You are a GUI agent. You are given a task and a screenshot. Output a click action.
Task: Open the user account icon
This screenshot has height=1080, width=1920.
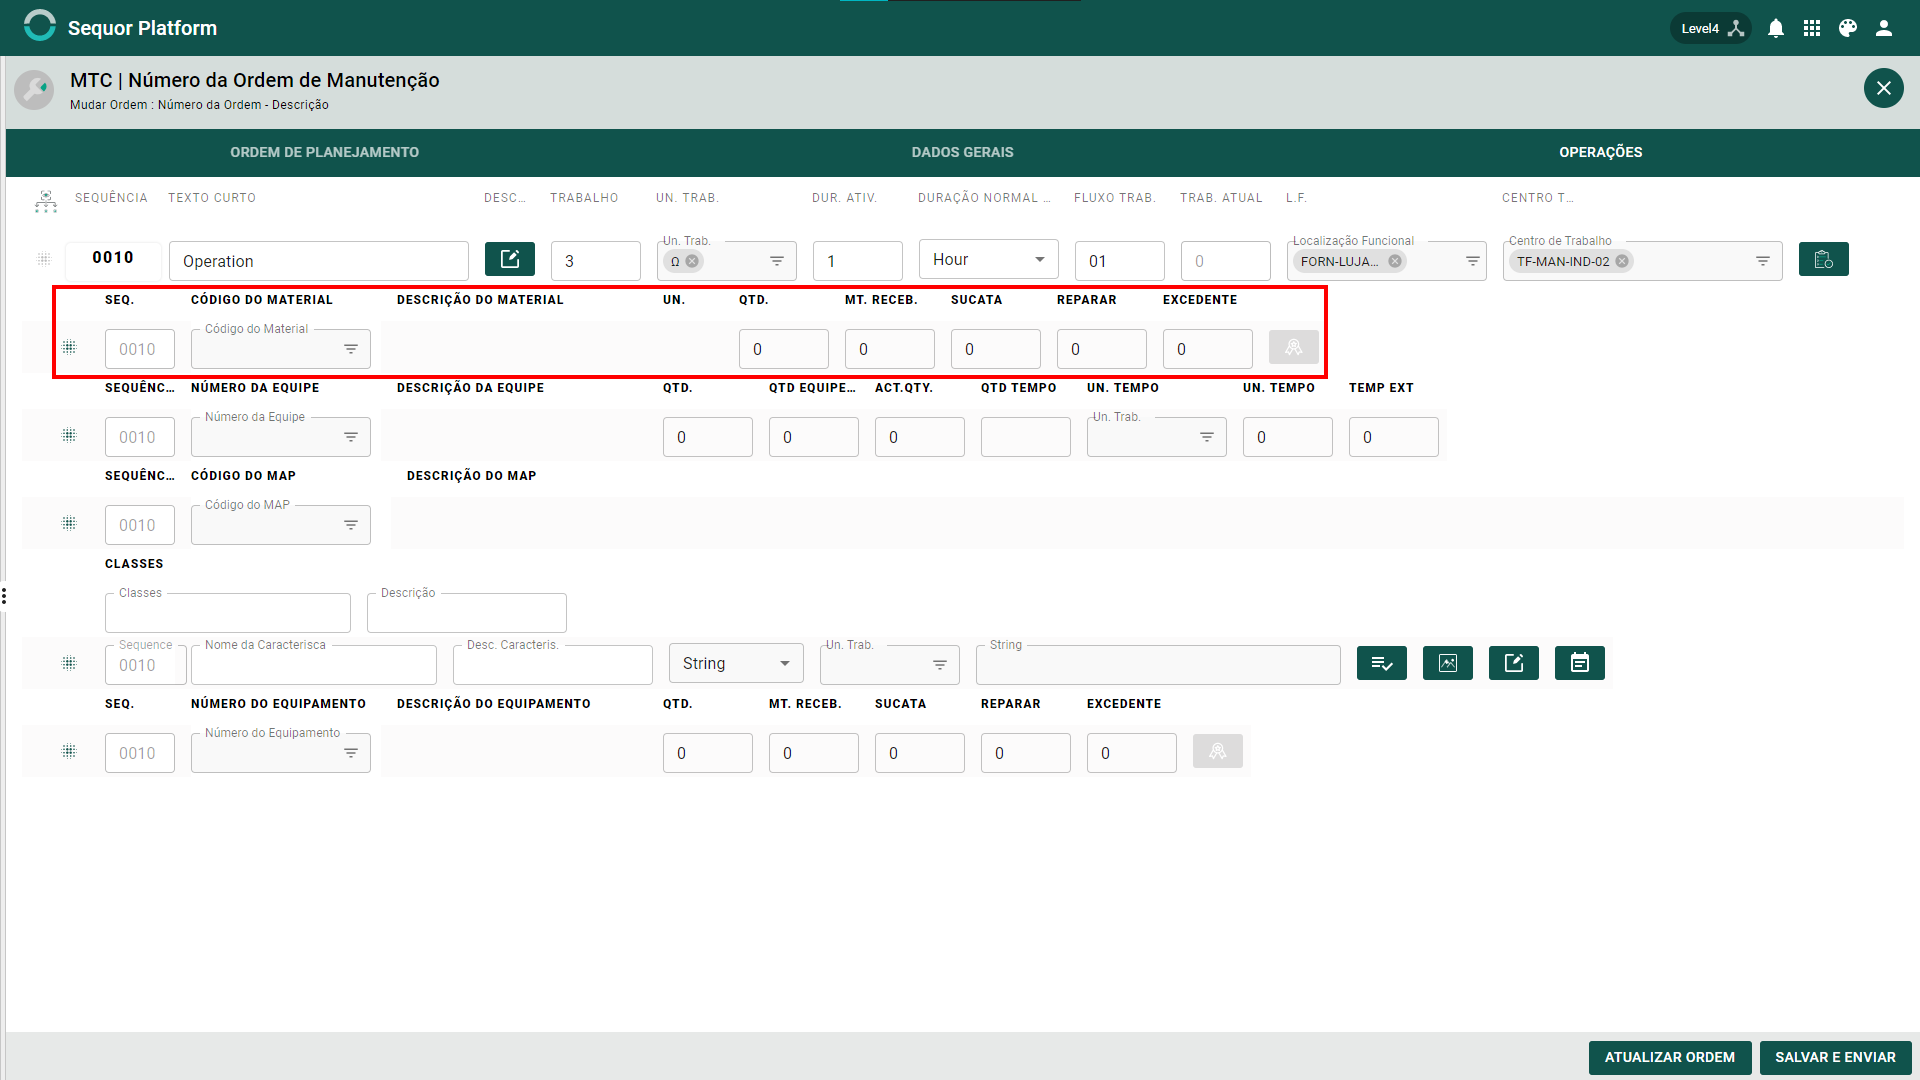[1884, 28]
